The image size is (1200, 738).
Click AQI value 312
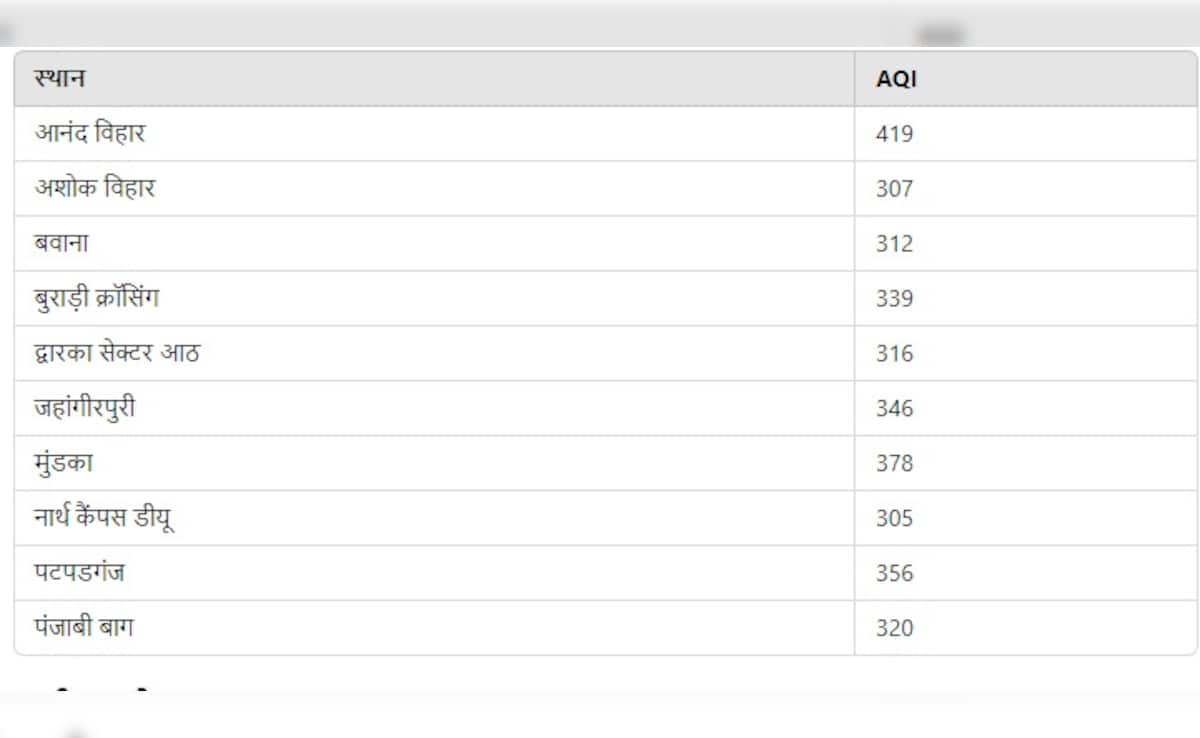(894, 244)
